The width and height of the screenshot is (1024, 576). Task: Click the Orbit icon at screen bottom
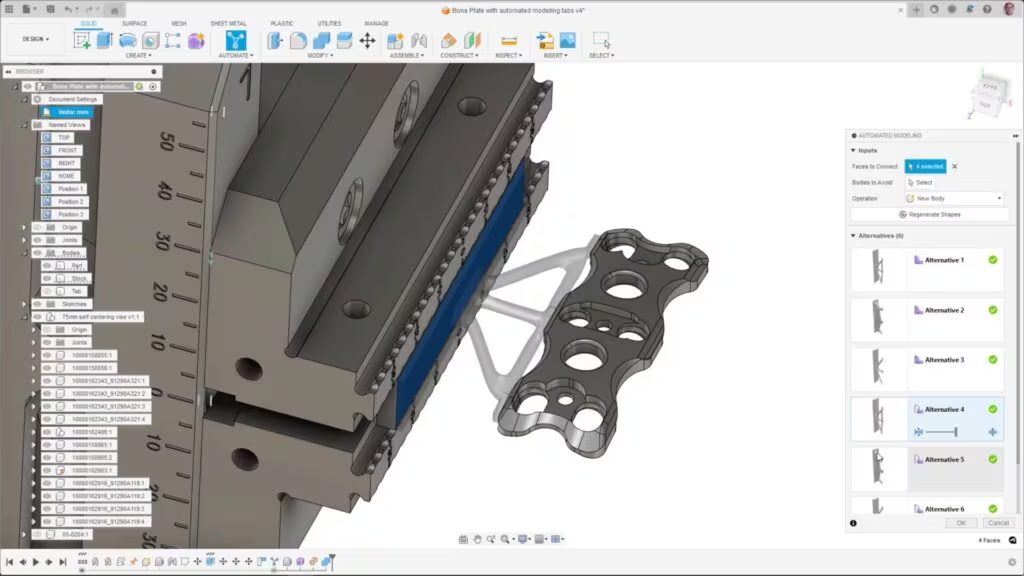pyautogui.click(x=491, y=539)
